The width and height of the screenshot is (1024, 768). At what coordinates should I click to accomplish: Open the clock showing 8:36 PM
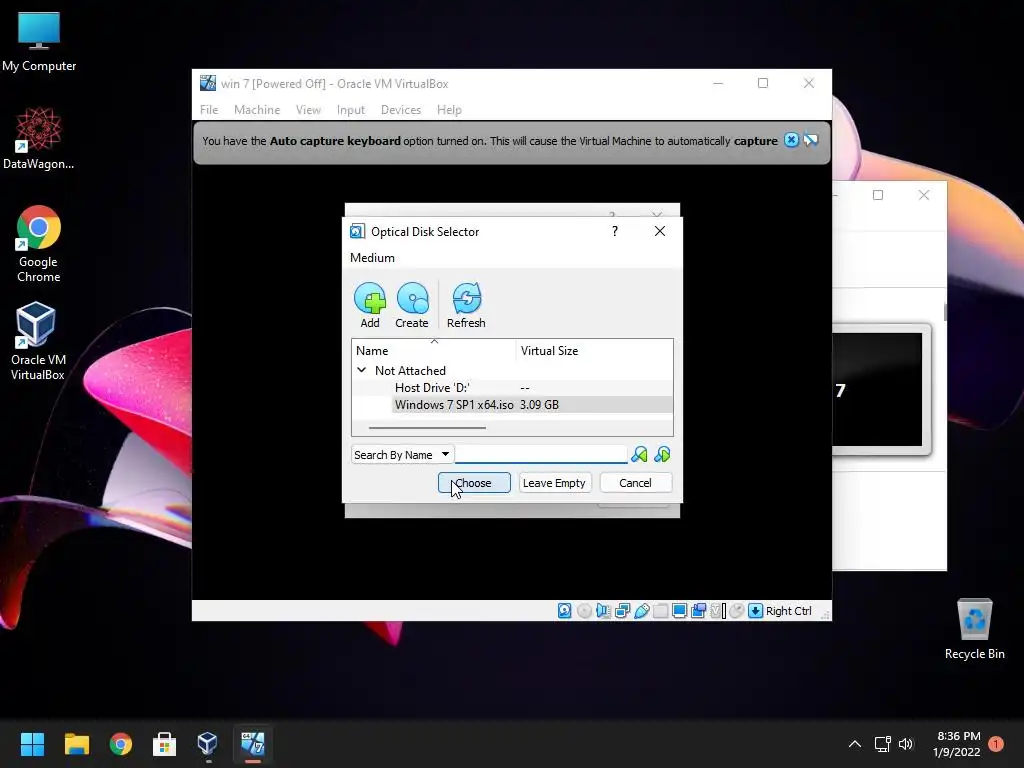(957, 744)
